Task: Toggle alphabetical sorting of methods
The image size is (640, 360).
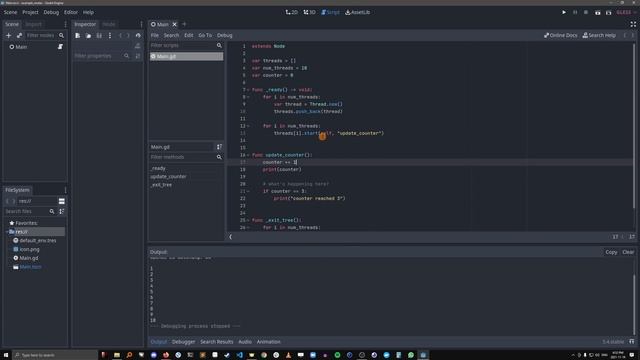Action: pyautogui.click(x=219, y=147)
